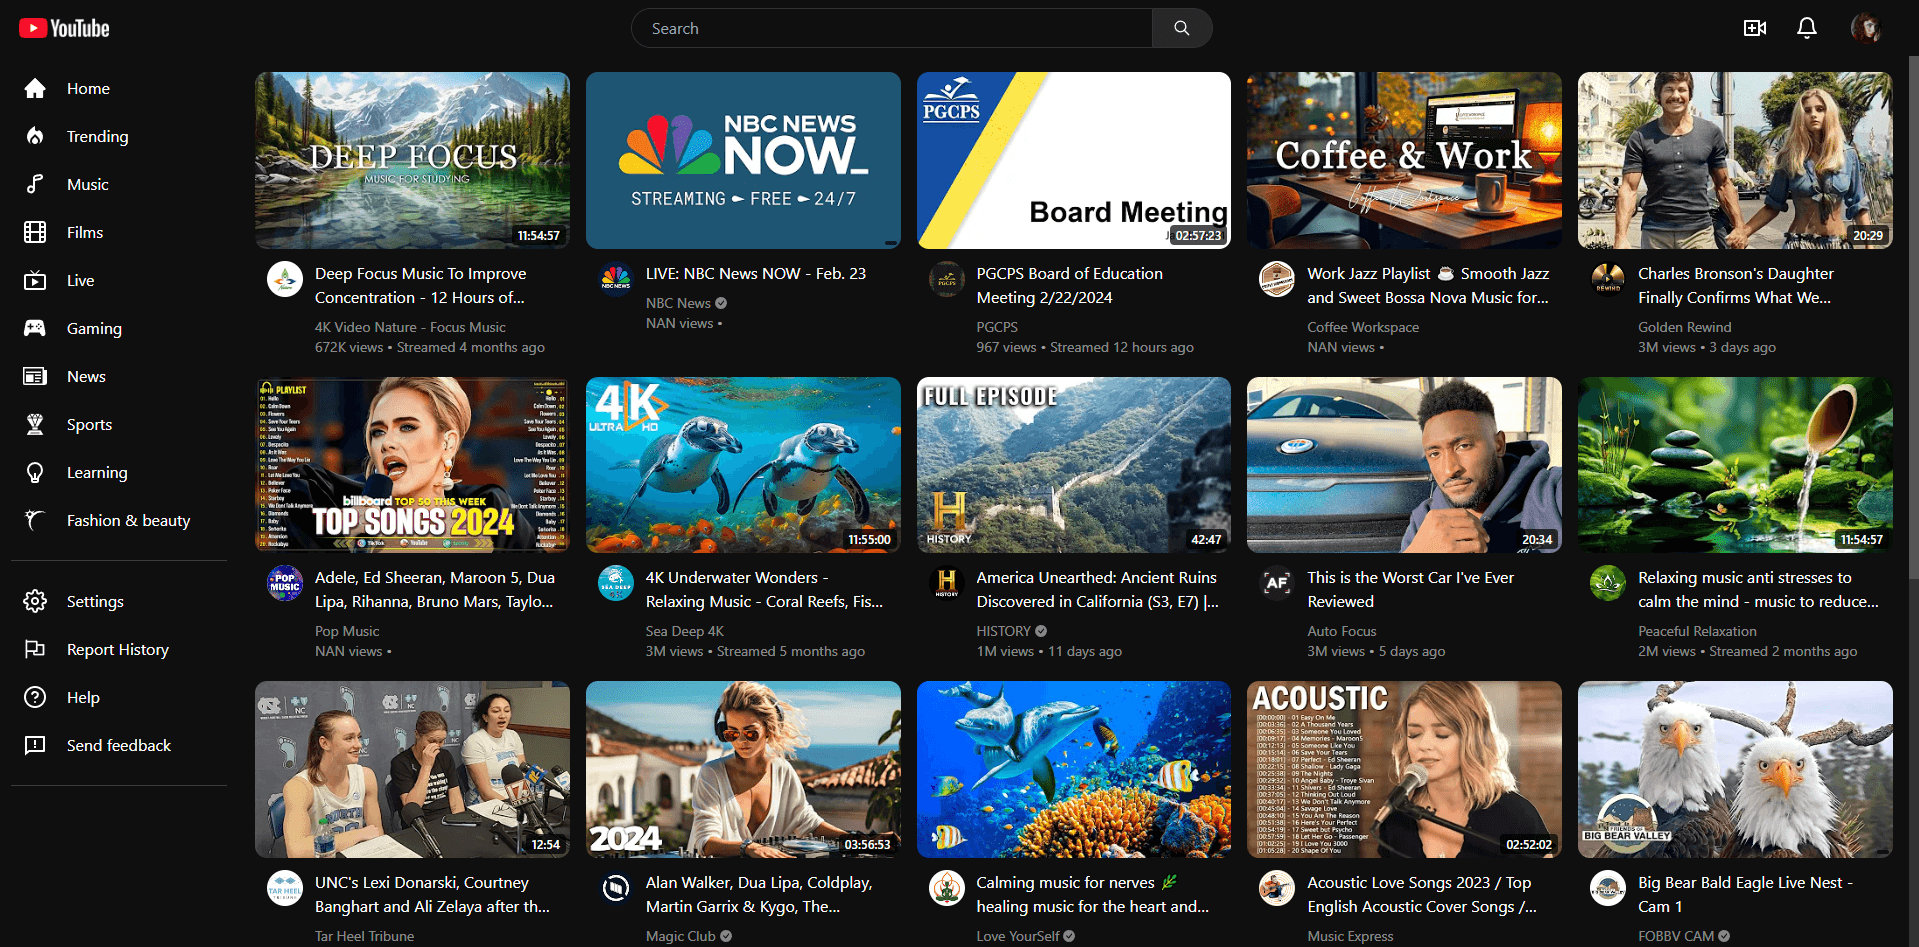Open the notifications bell
Image resolution: width=1919 pixels, height=947 pixels.
(1807, 28)
